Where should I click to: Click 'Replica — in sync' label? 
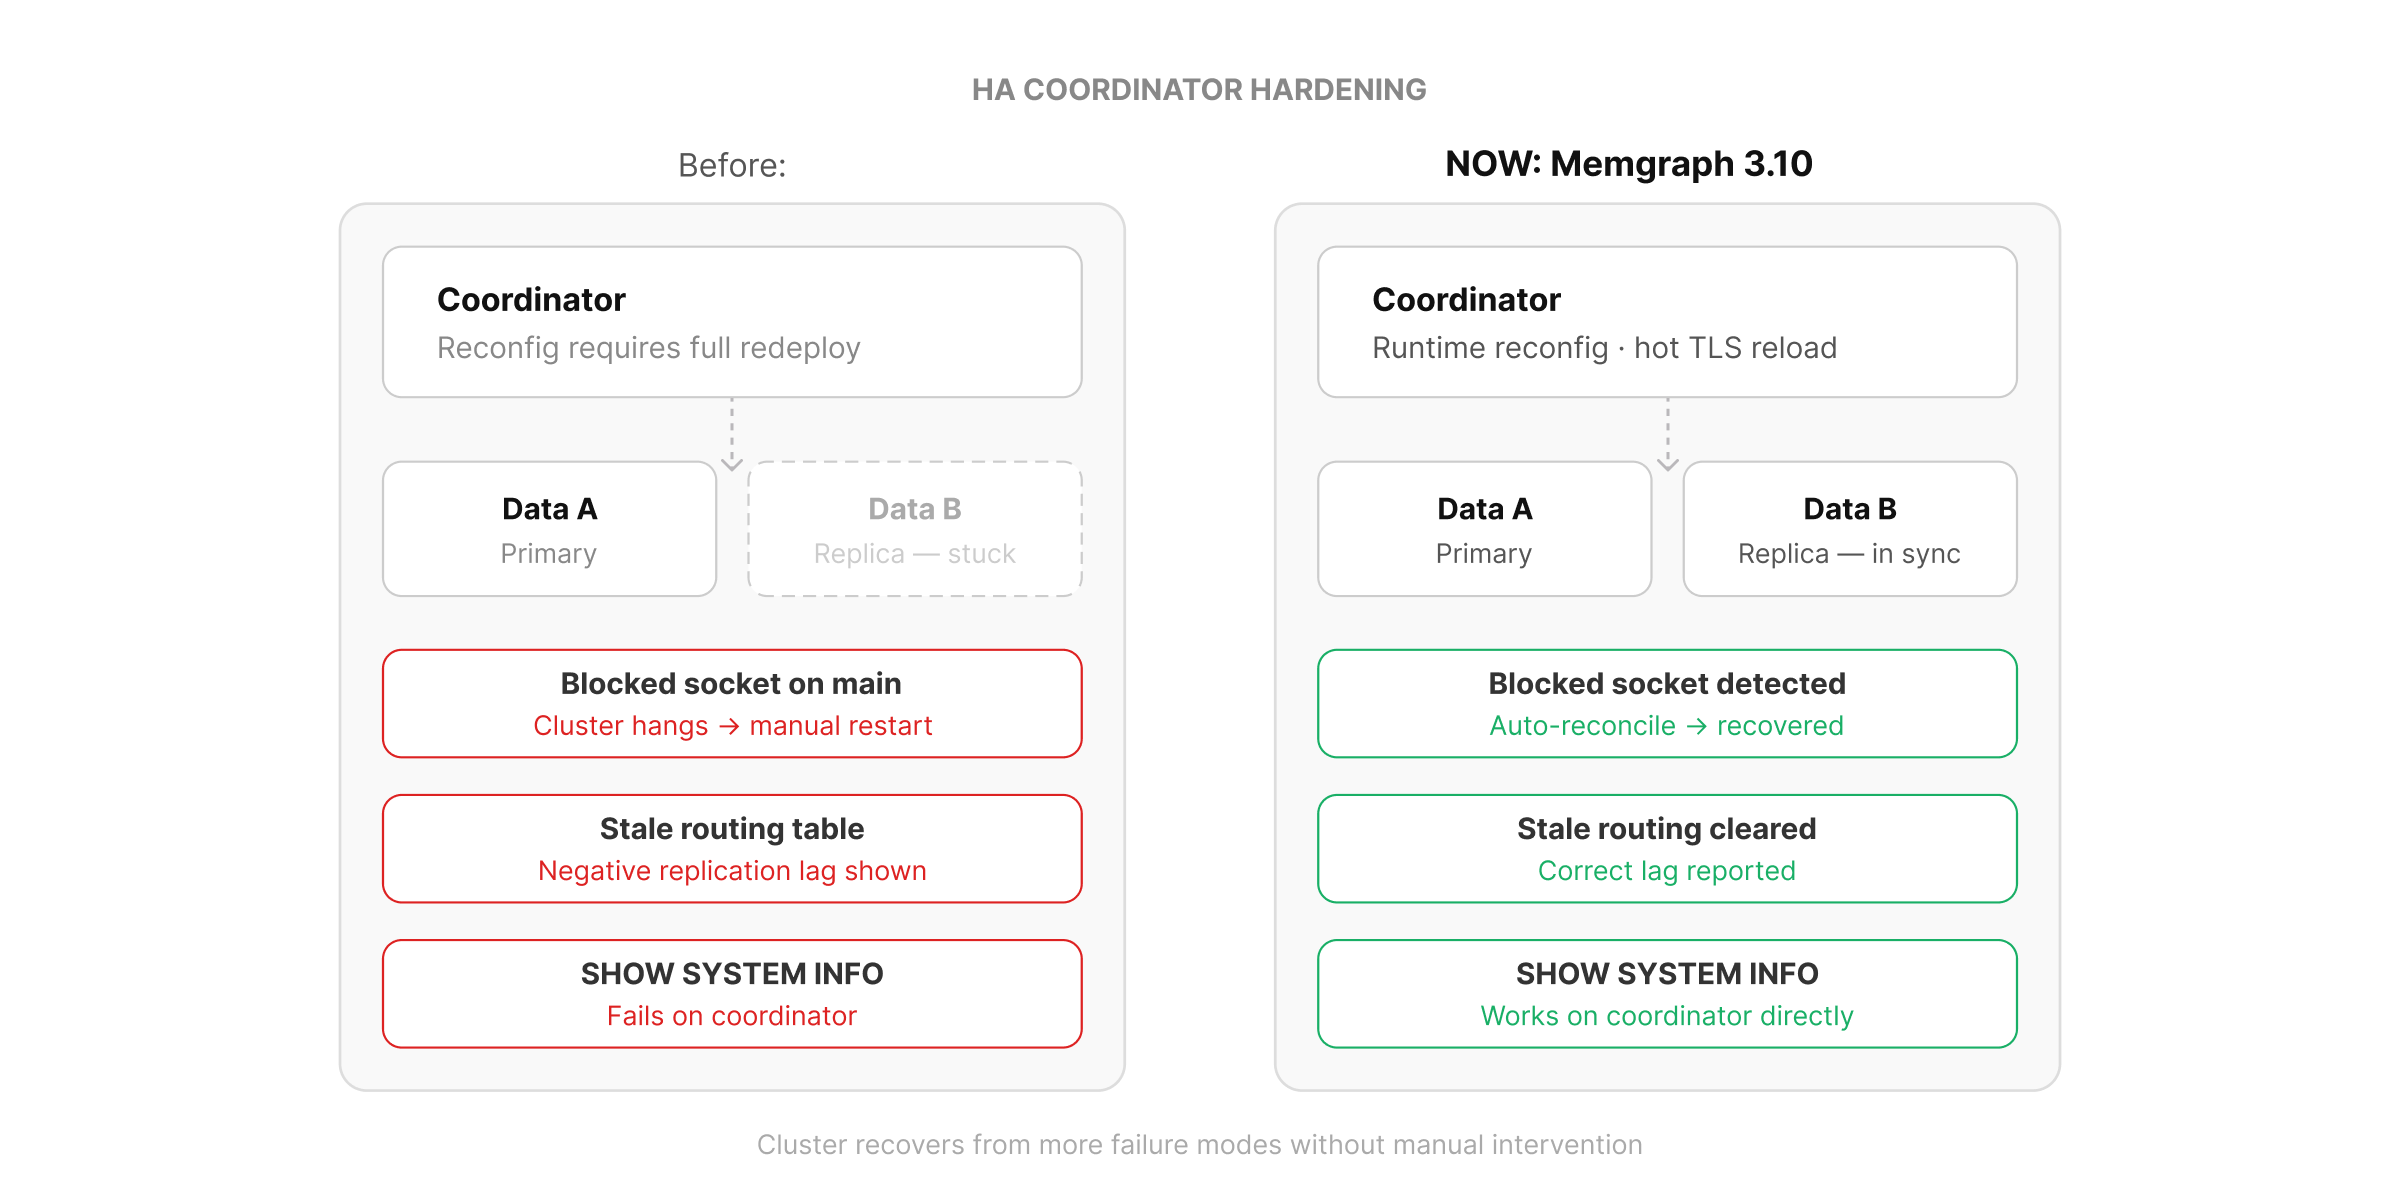coord(1849,554)
